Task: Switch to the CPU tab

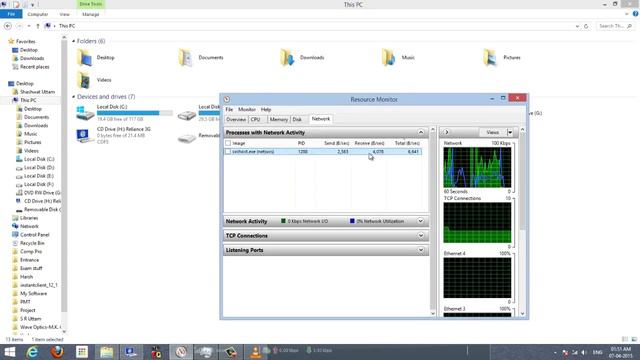Action: [x=256, y=120]
